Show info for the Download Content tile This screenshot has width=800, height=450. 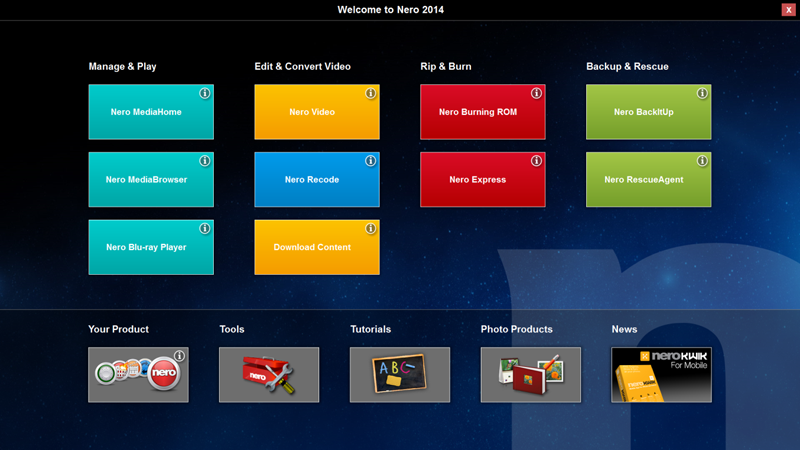(x=370, y=228)
